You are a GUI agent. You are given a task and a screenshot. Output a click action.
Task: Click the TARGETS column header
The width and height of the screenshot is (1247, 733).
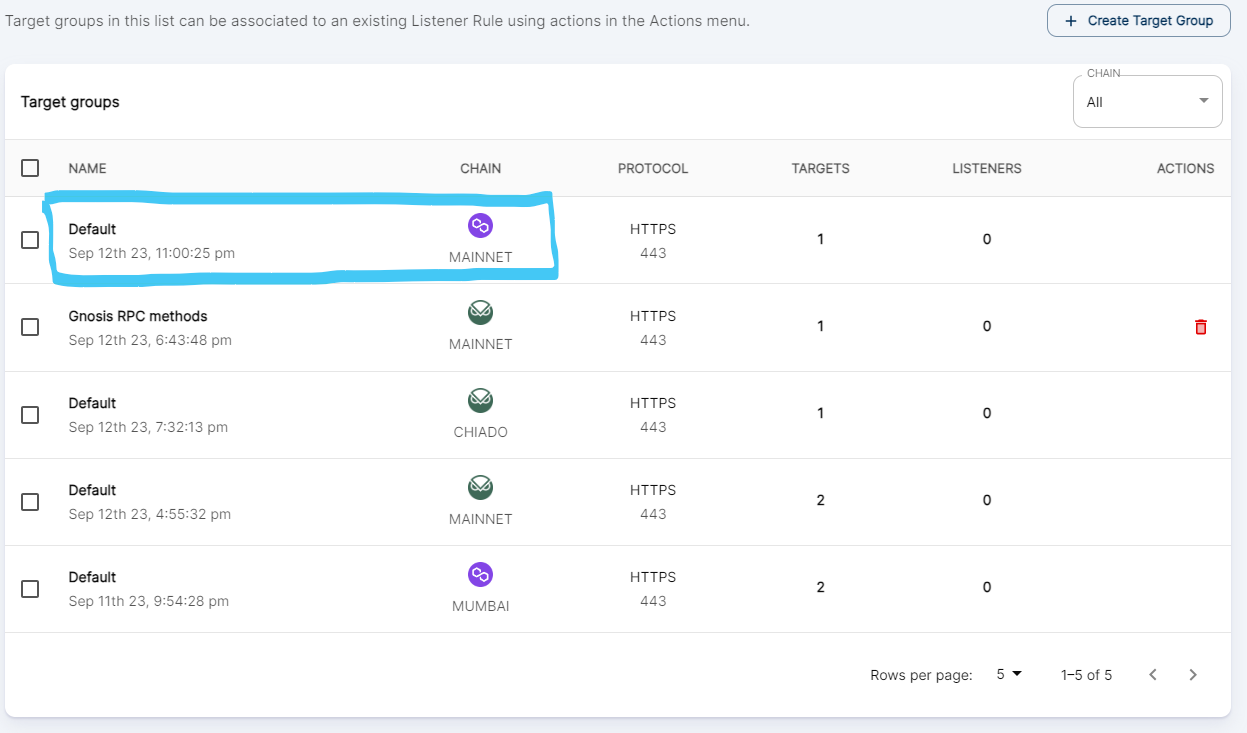pyautogui.click(x=821, y=168)
